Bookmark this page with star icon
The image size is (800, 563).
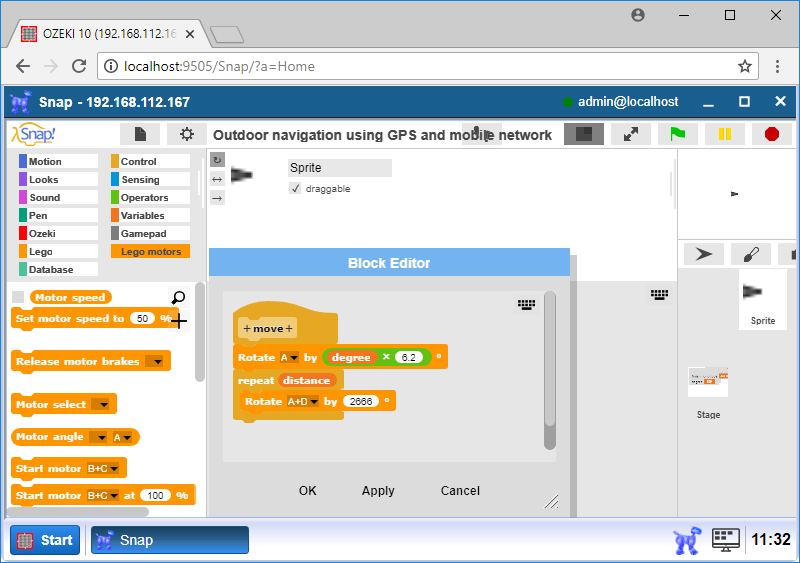click(744, 66)
